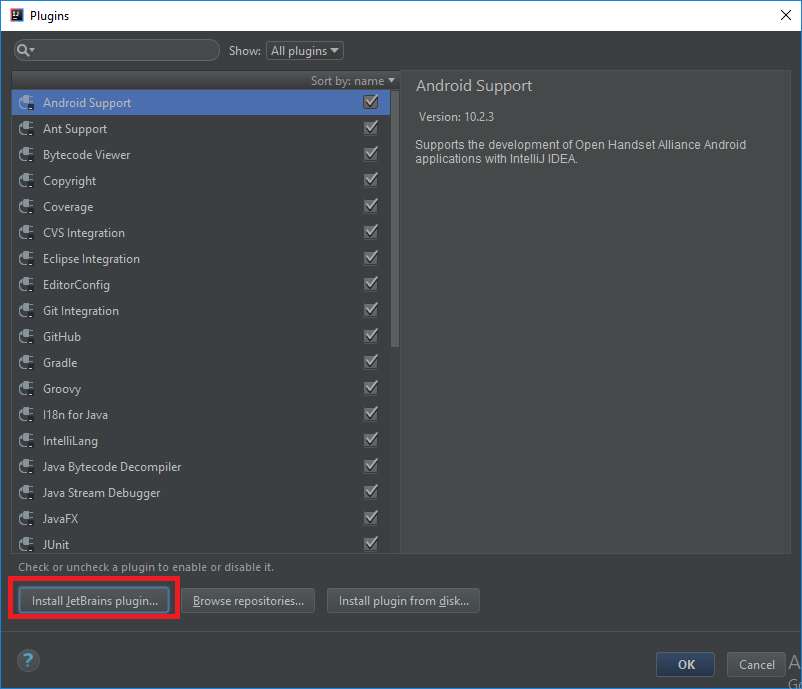Dismiss the dialog with Cancel
The image size is (802, 689).
pos(756,664)
